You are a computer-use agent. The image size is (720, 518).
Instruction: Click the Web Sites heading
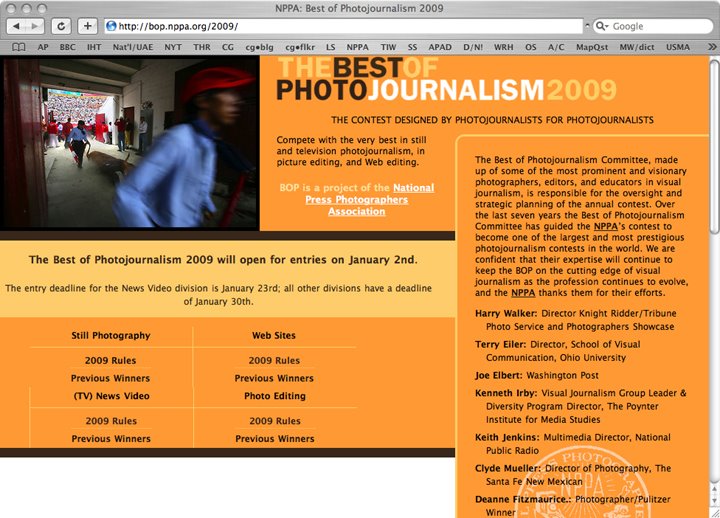click(274, 336)
